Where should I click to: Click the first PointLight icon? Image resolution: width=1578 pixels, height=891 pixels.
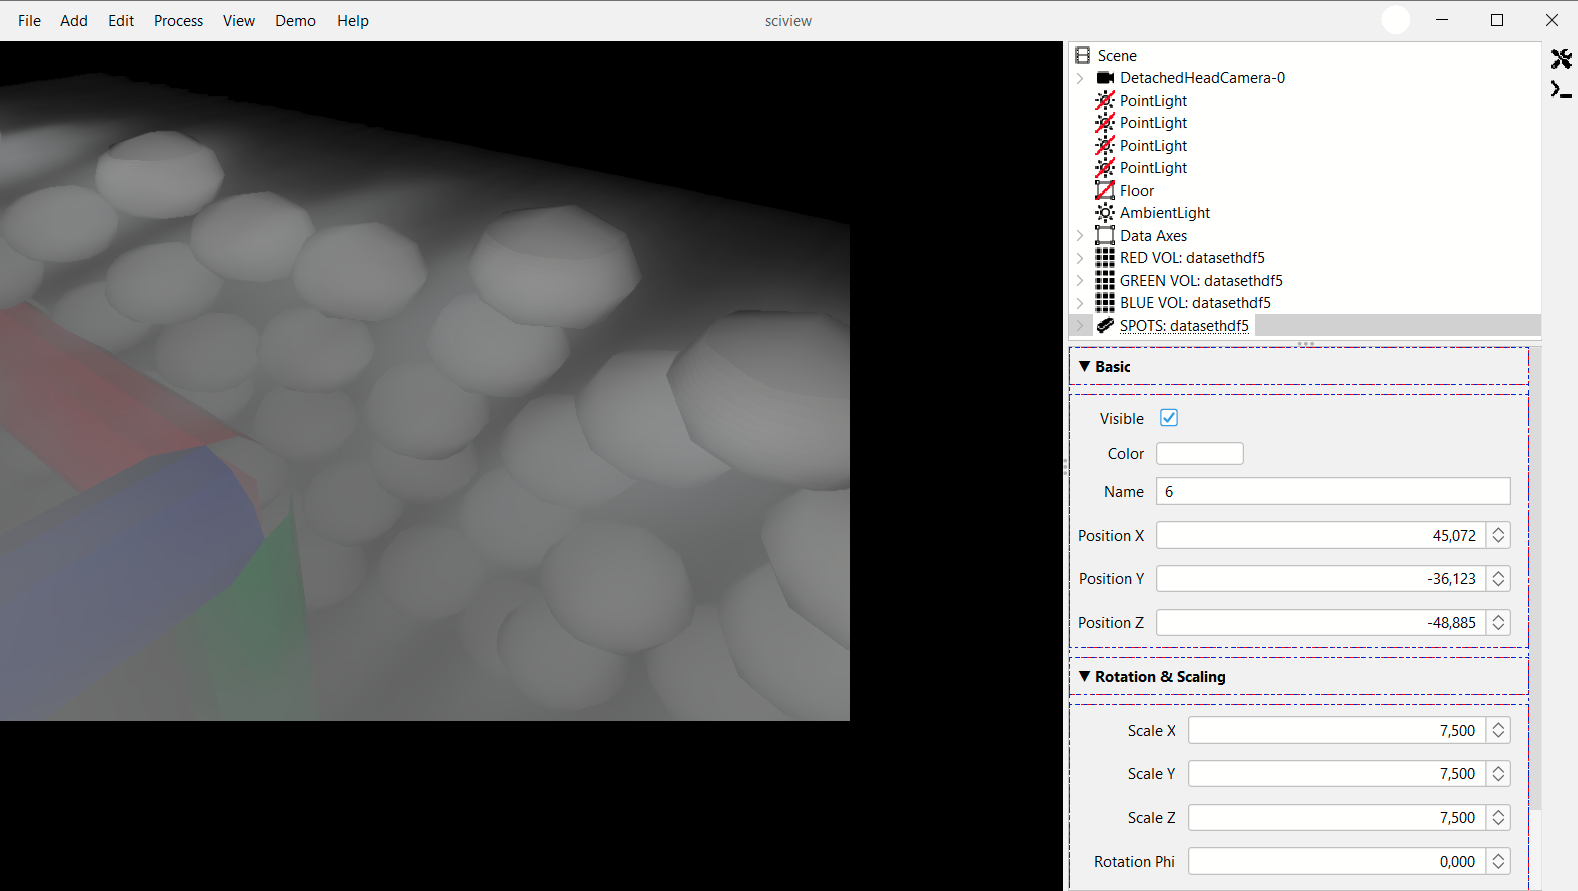[1105, 100]
